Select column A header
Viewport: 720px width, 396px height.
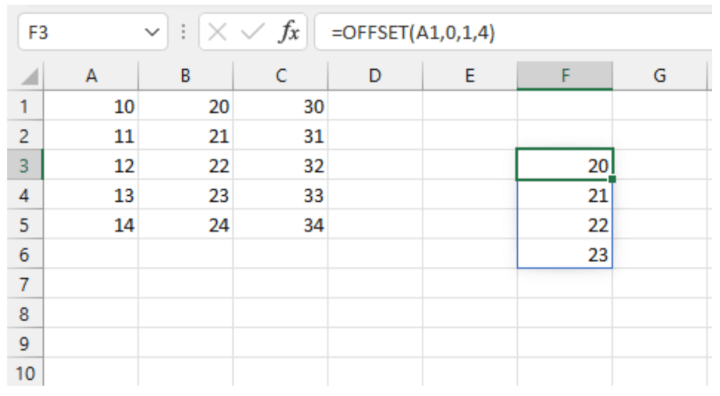coord(91,76)
